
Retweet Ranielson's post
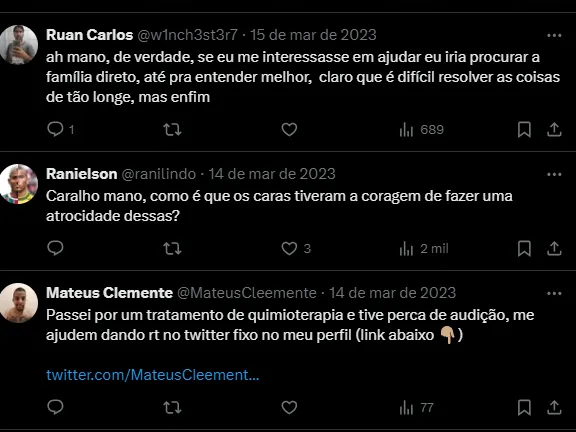[x=172, y=249]
